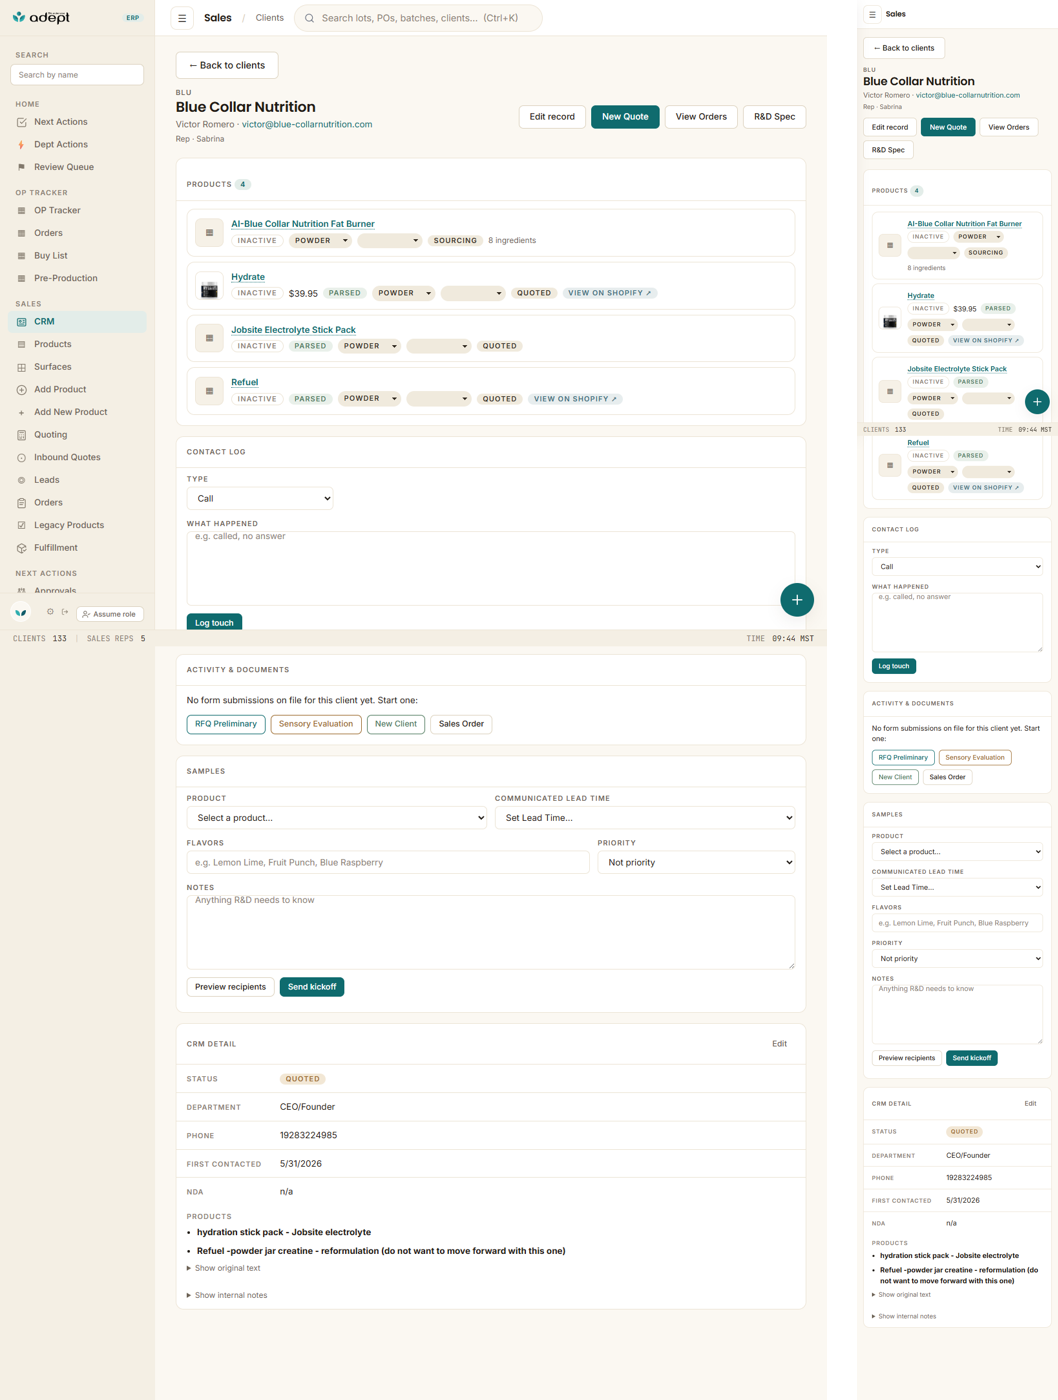Toggle the sidebar hamburger beside the Sales breadcrumb

182,18
